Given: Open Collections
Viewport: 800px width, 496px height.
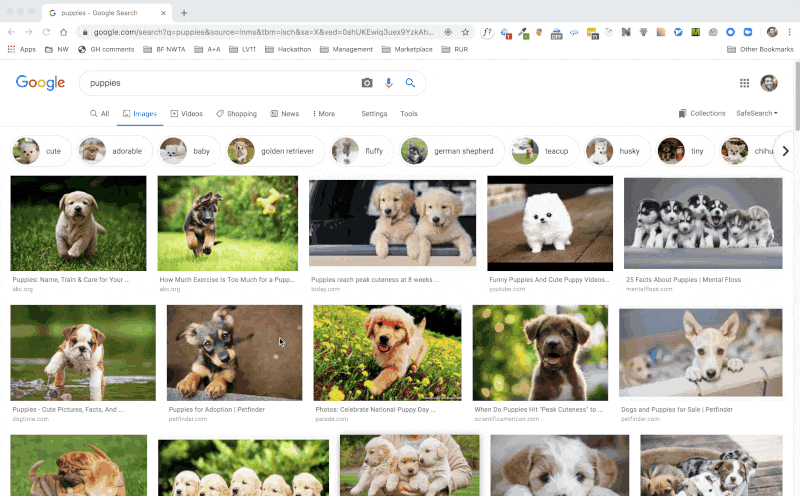Looking at the screenshot, I should point(702,113).
